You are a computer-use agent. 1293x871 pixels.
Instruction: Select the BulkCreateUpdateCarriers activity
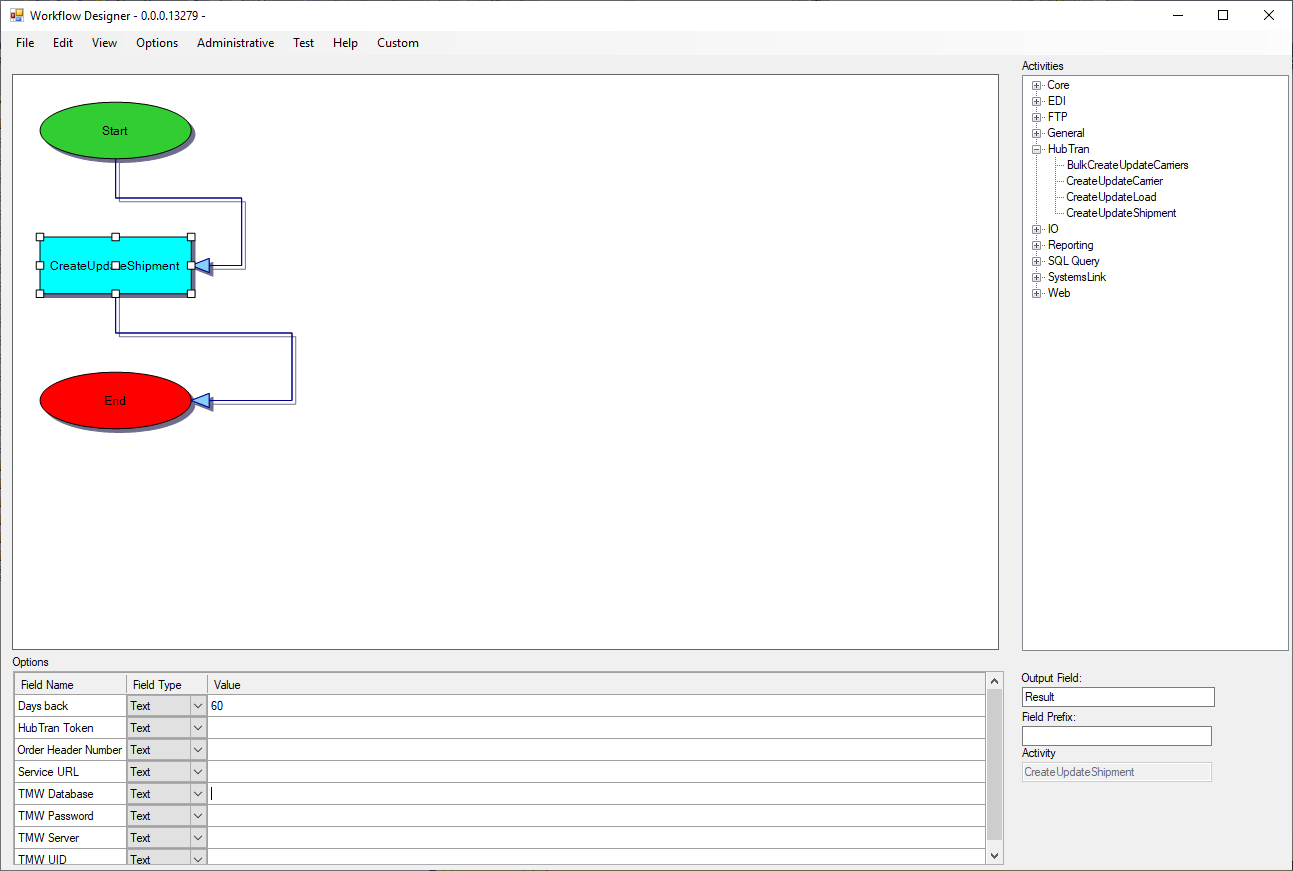[x=1127, y=165]
